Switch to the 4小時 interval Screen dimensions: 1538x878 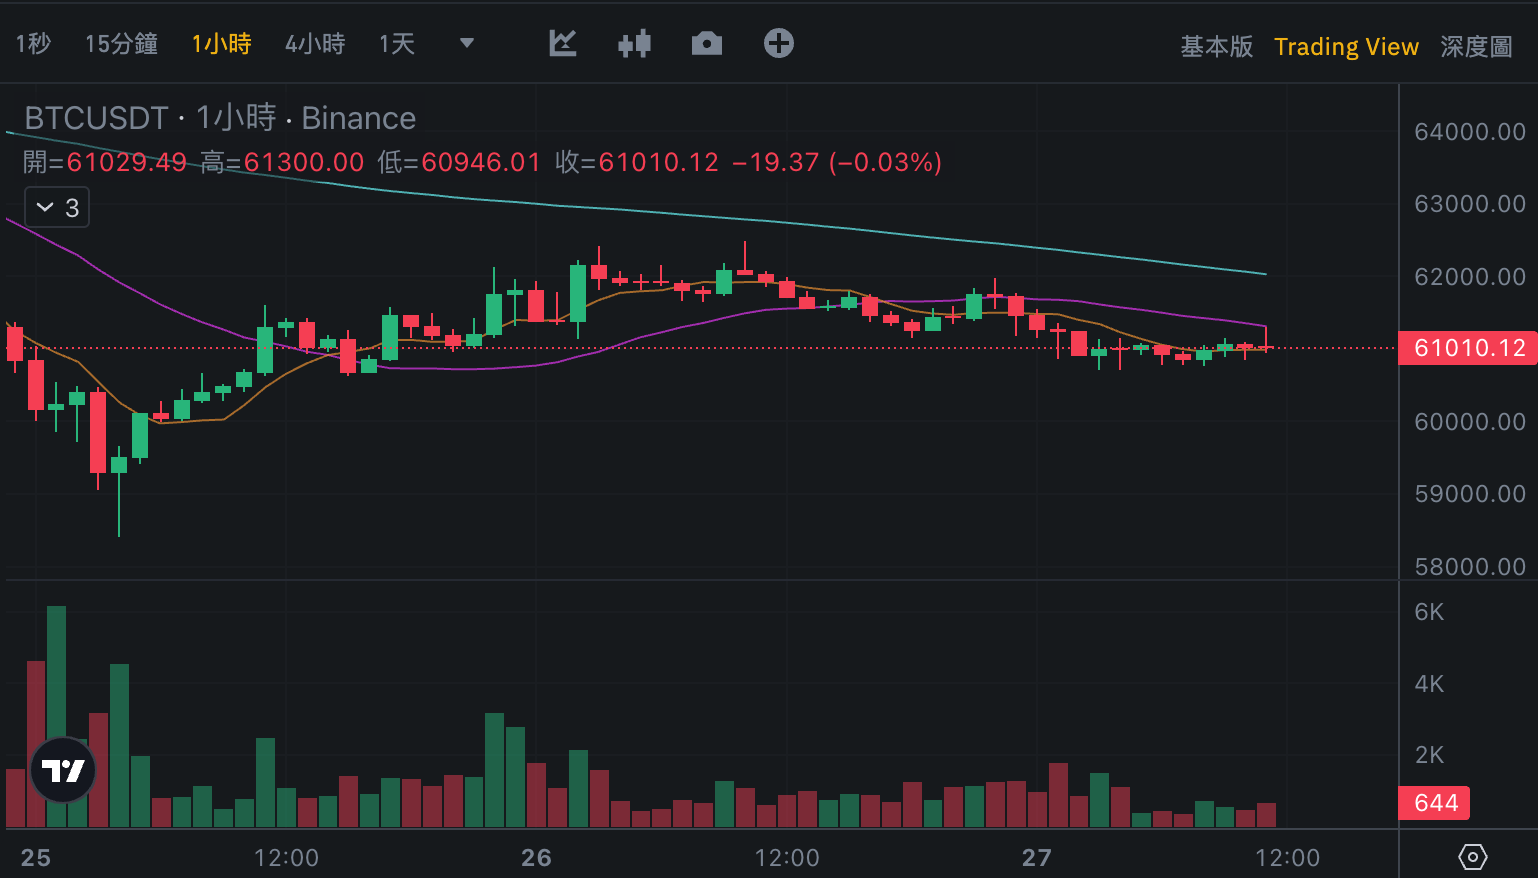pyautogui.click(x=315, y=44)
